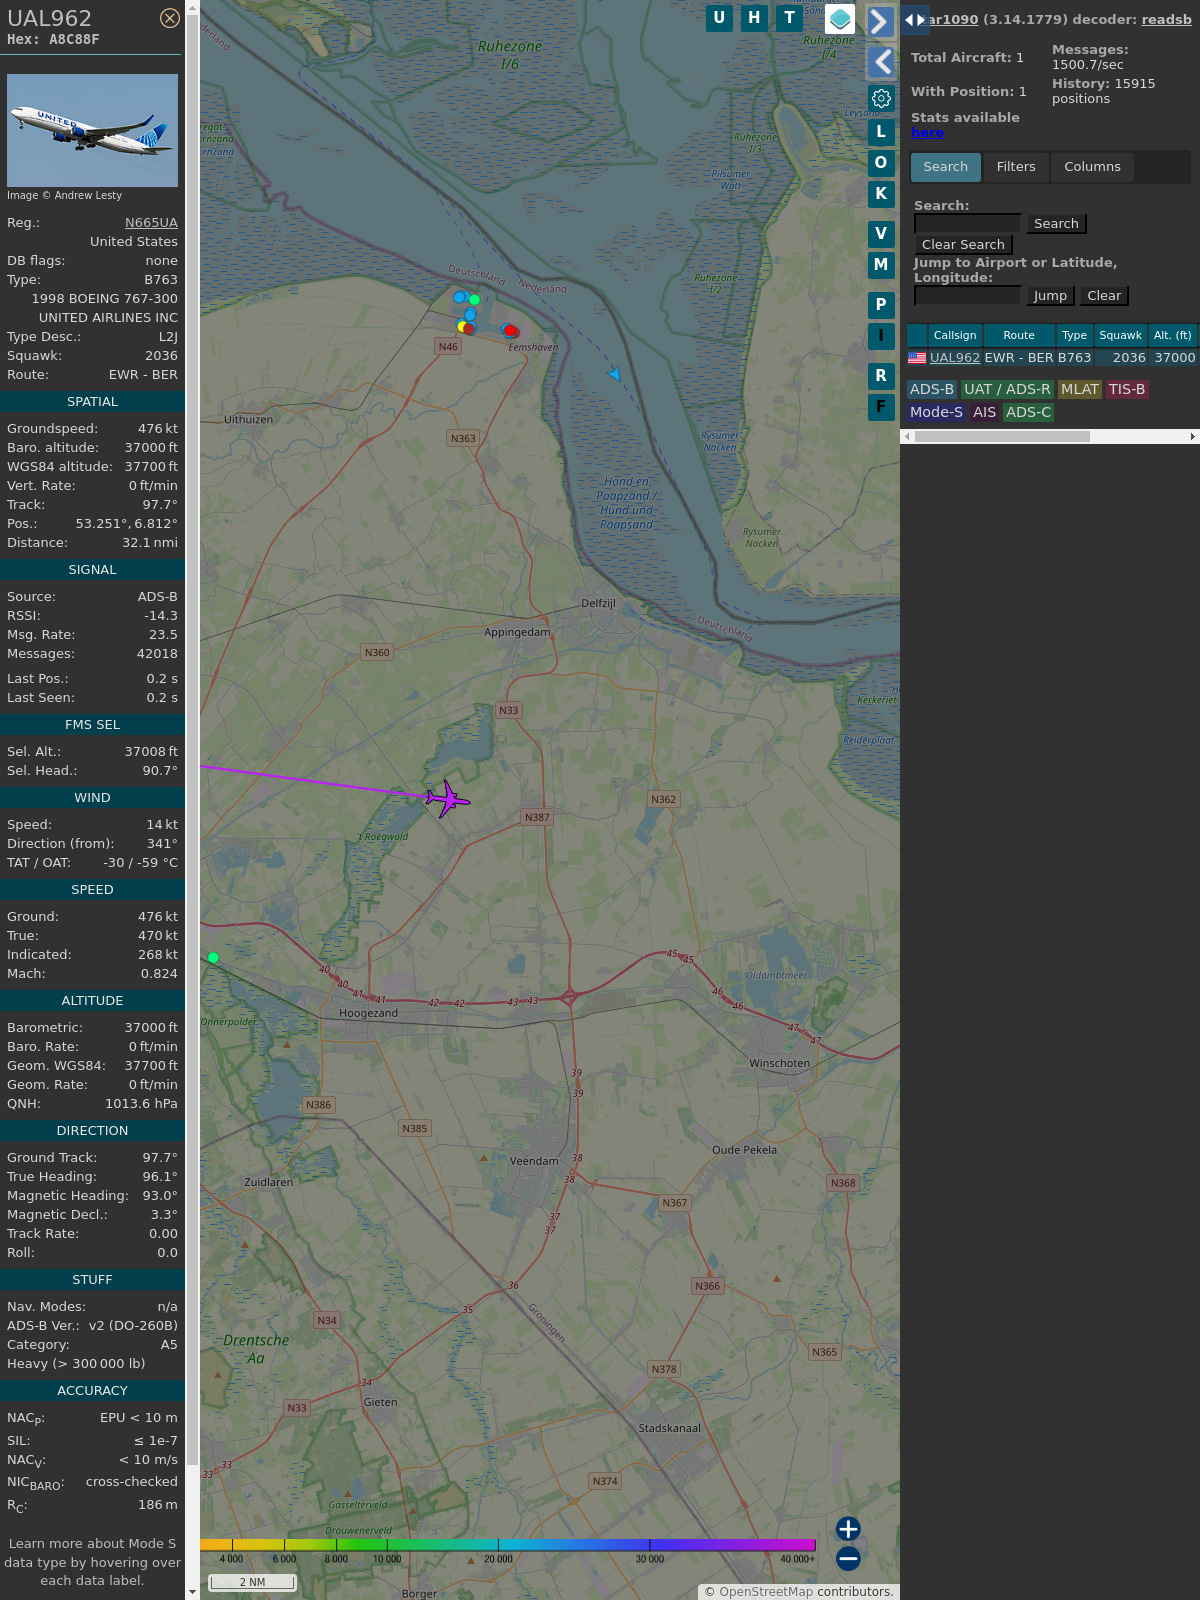Sort table by Alt. (ft) column header

pyautogui.click(x=1172, y=335)
